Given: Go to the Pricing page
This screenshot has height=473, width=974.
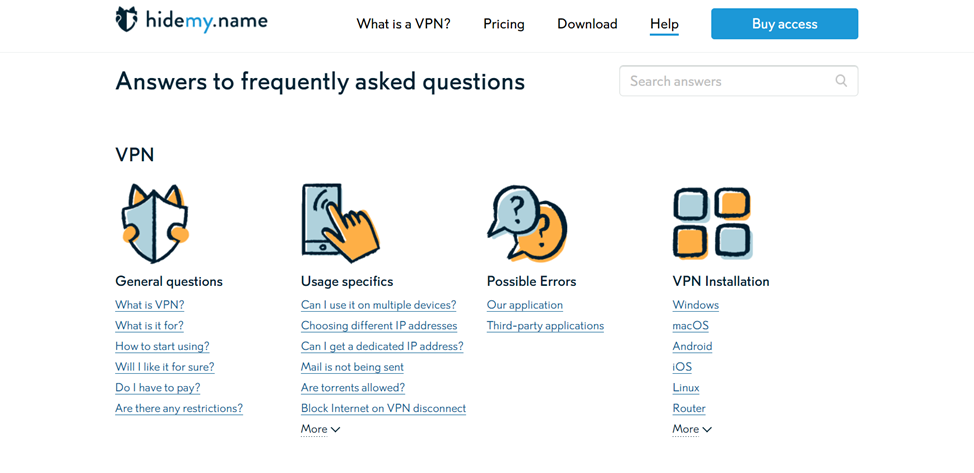Looking at the screenshot, I should click(x=504, y=24).
